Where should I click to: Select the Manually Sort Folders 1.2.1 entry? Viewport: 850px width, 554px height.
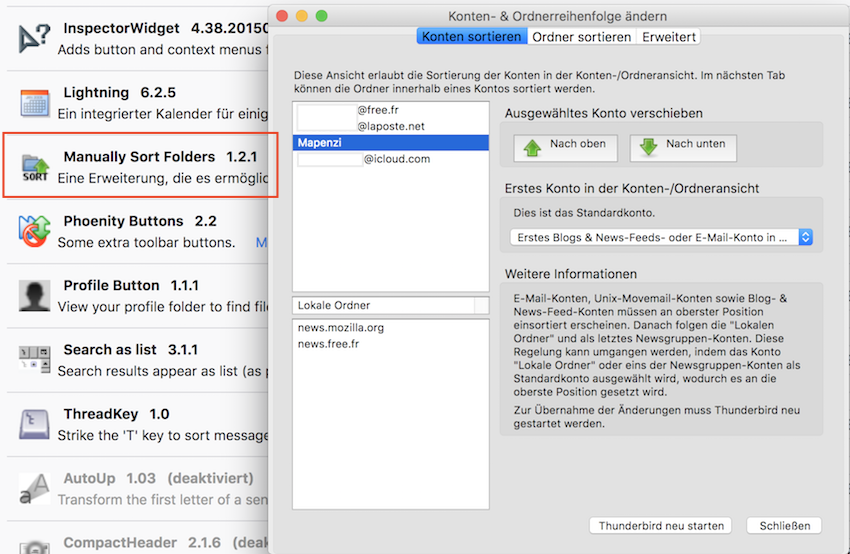pyautogui.click(x=138, y=166)
